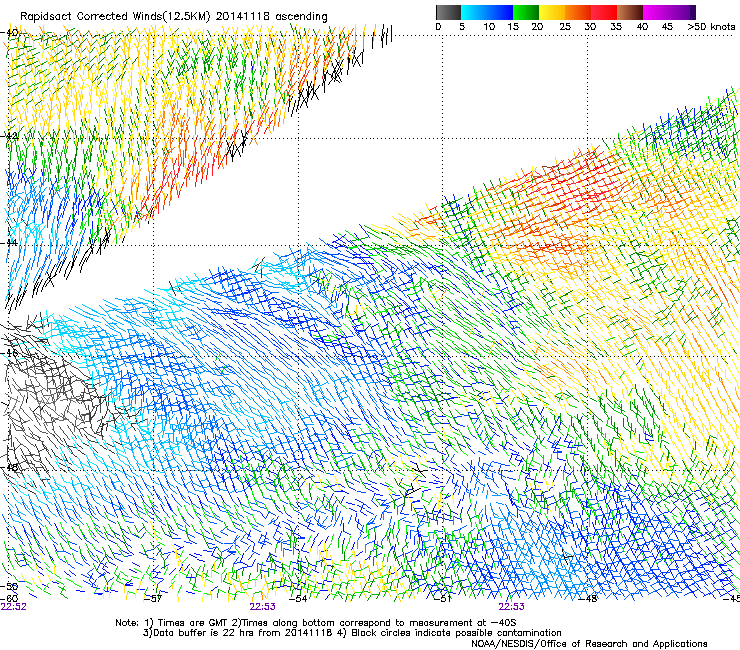Click the -54 longitude axis label
Image resolution: width=740 pixels, height=650 pixels.
click(298, 599)
